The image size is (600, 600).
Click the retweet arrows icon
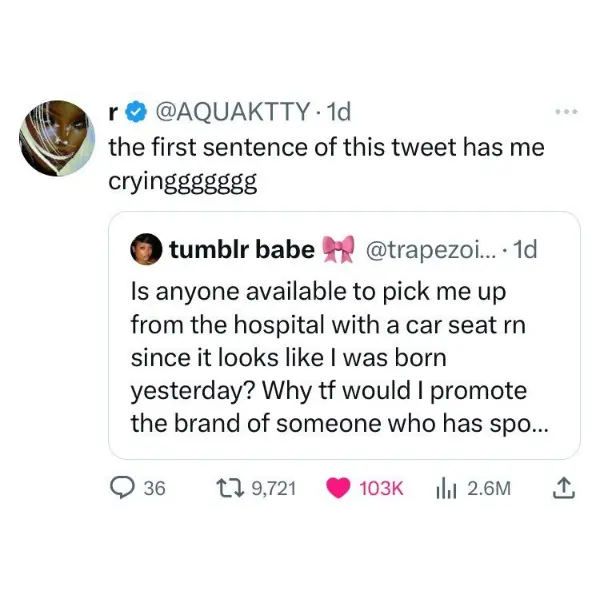click(x=231, y=488)
